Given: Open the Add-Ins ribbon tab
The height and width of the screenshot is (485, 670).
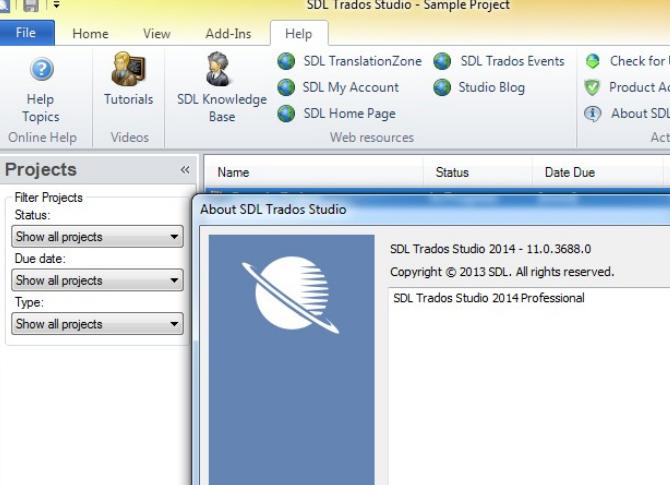Looking at the screenshot, I should (228, 33).
